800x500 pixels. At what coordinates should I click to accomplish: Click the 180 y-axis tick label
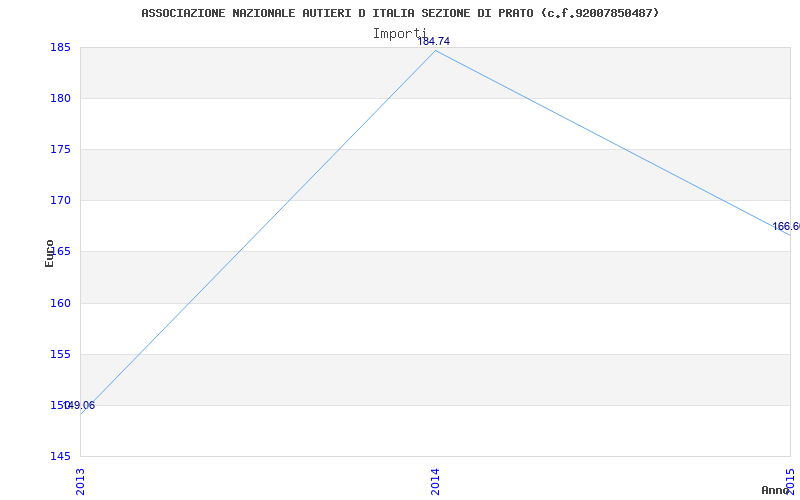(60, 98)
